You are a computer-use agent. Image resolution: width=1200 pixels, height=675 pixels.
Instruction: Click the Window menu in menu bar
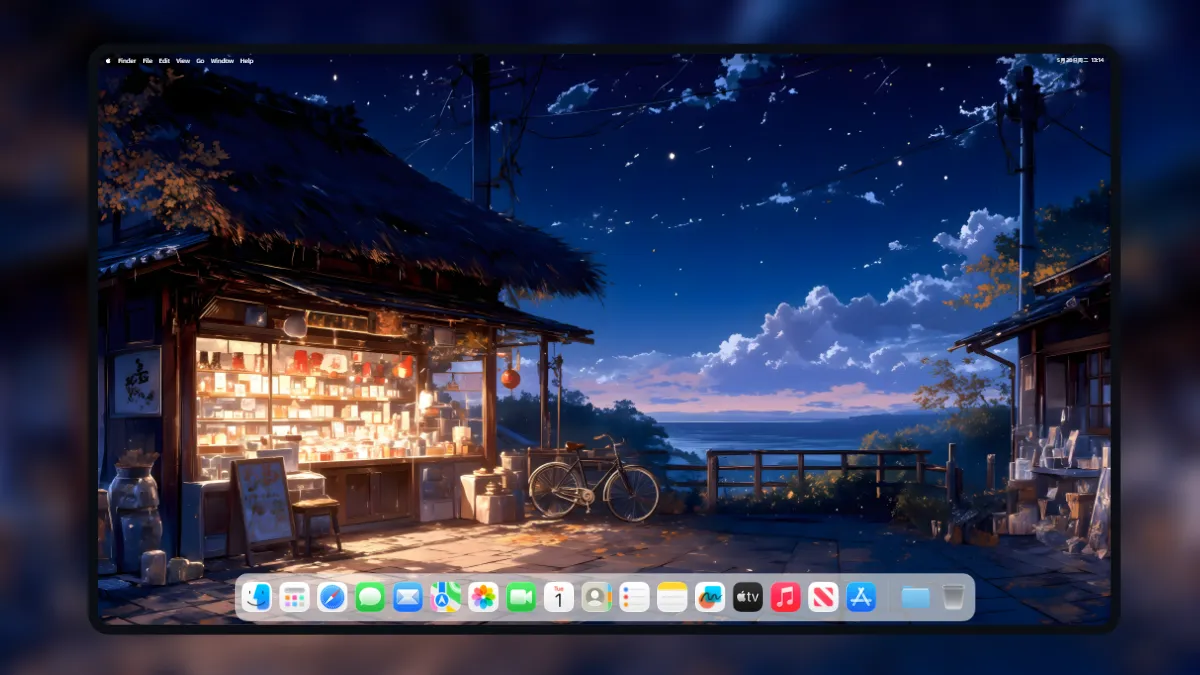coord(222,61)
